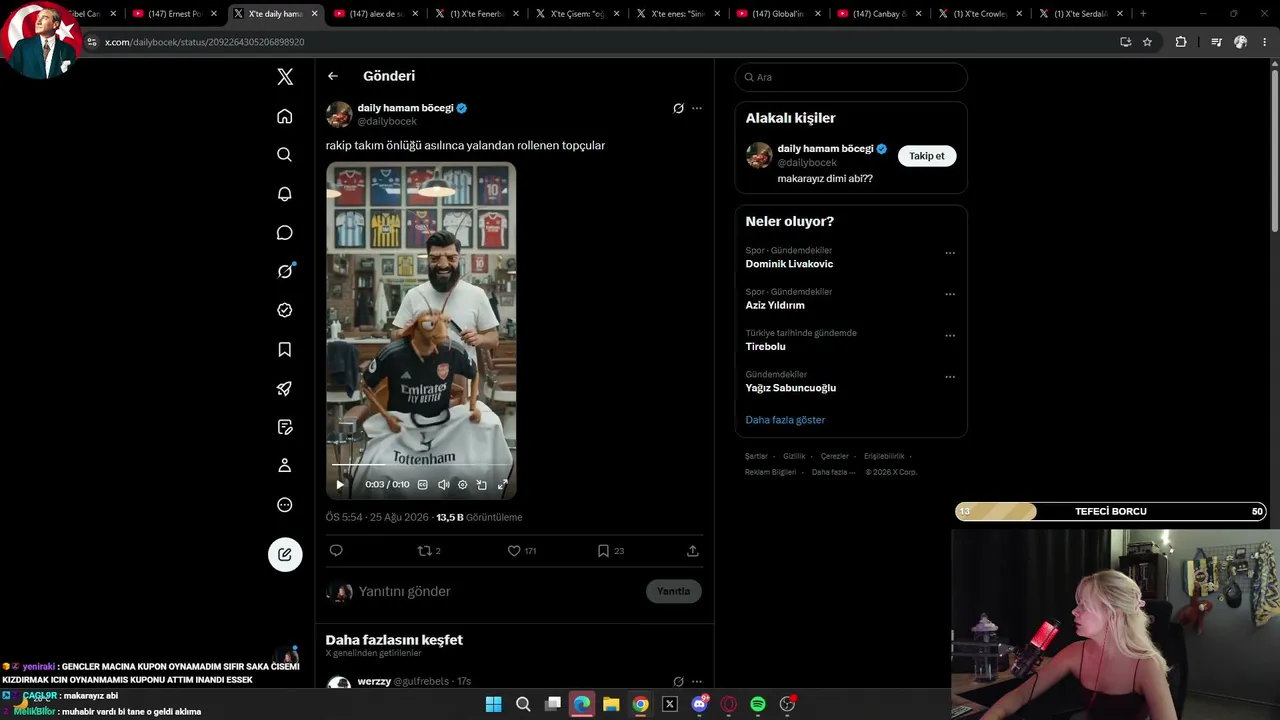Share the post via the upload icon
This screenshot has width=1280, height=720.
692,551
